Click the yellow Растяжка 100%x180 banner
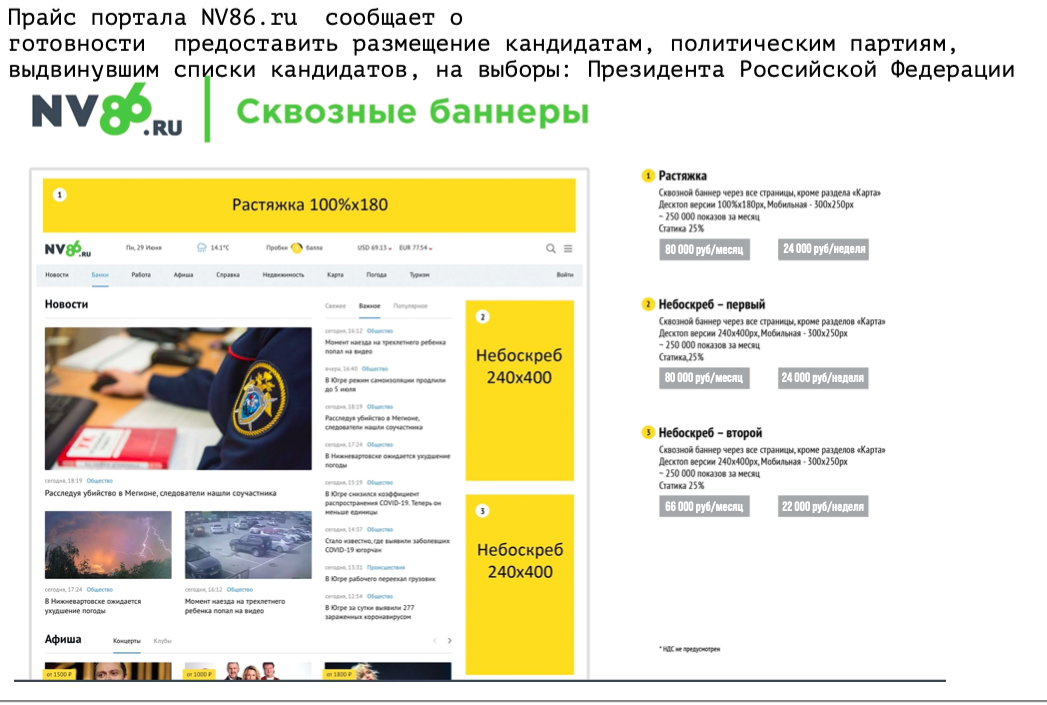This screenshot has width=1047, height=705. (309, 205)
